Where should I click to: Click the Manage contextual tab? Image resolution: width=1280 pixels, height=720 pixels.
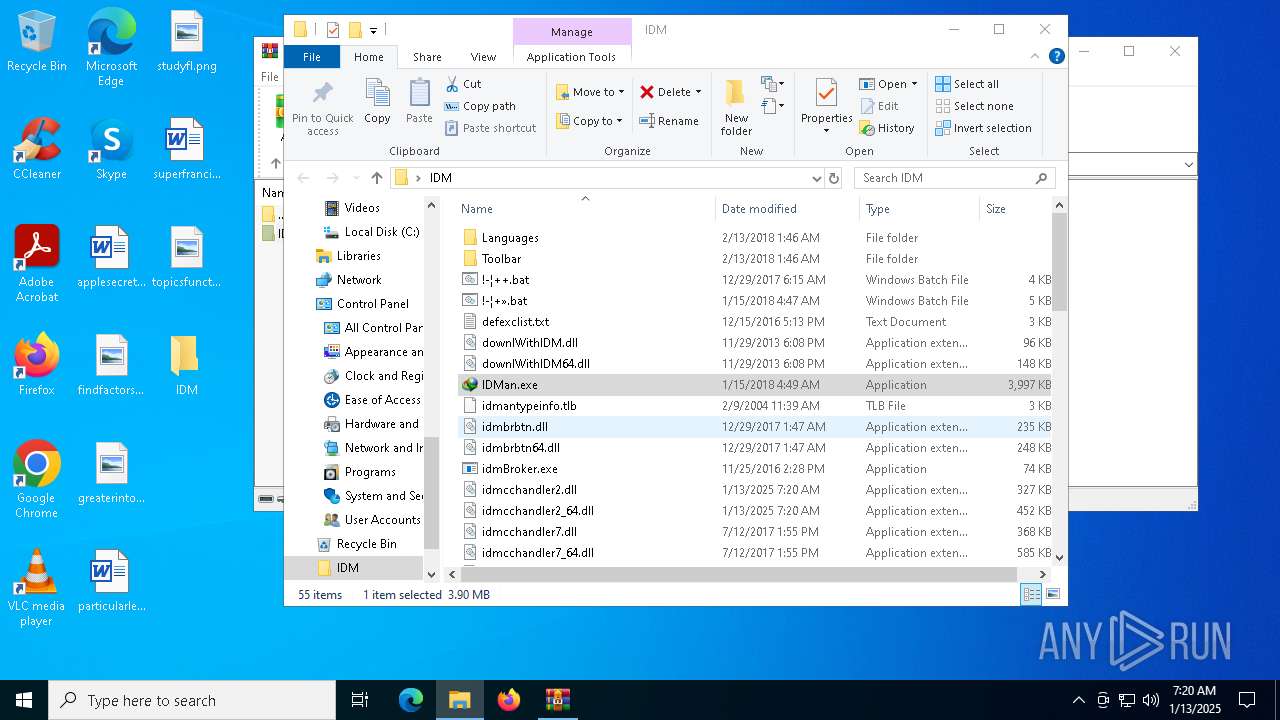[x=572, y=31]
